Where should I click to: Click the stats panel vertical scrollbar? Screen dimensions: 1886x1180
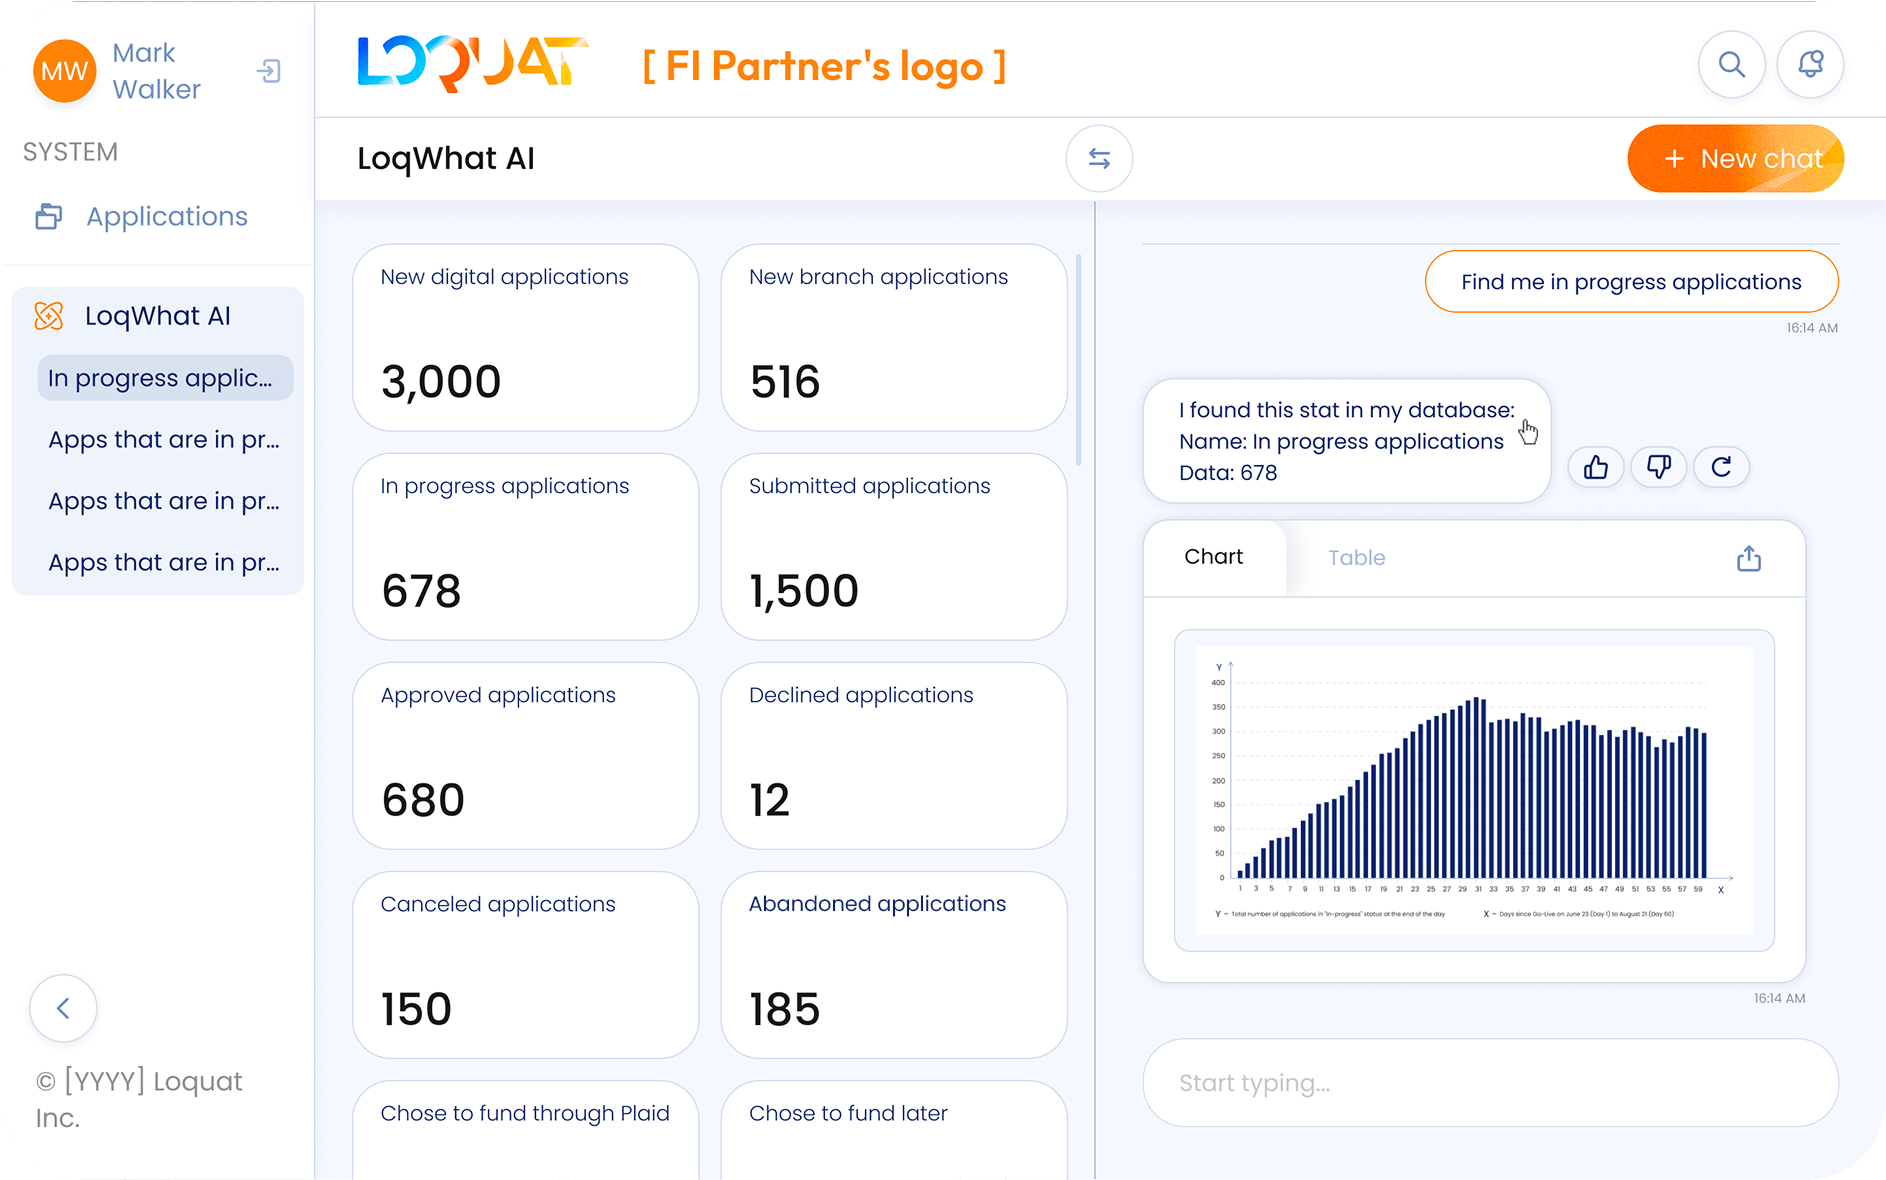pyautogui.click(x=1078, y=360)
